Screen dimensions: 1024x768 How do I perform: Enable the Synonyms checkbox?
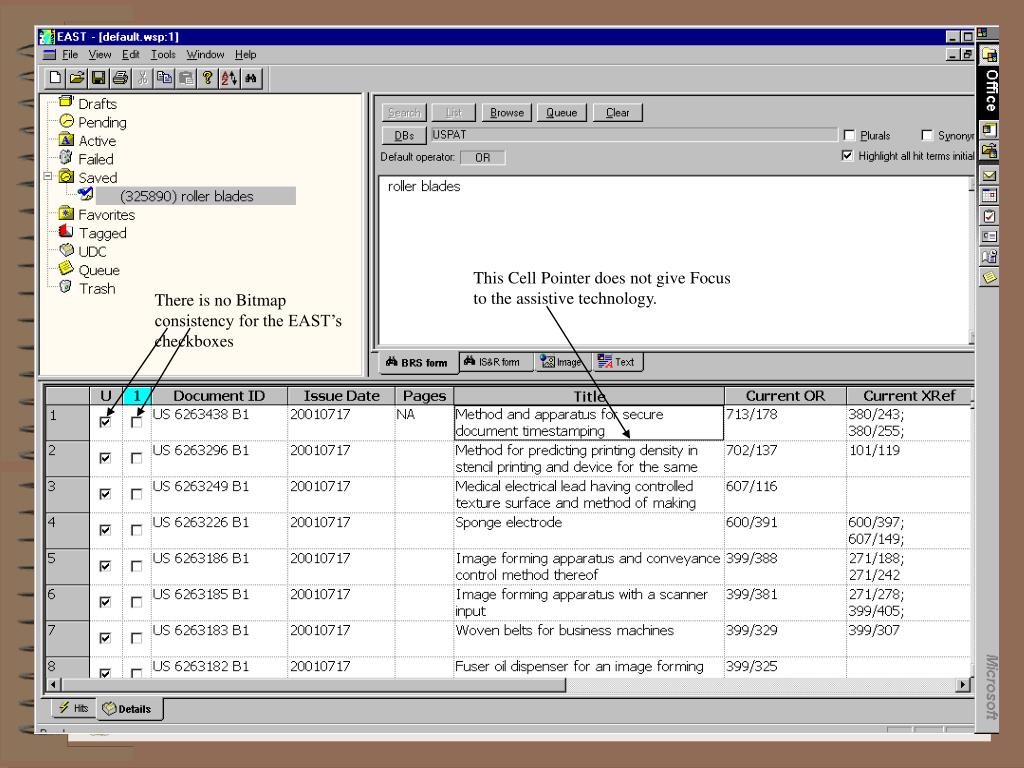click(927, 135)
